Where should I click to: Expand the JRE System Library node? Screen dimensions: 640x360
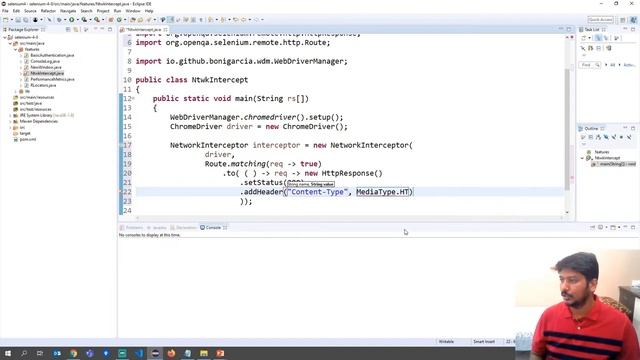[10, 116]
